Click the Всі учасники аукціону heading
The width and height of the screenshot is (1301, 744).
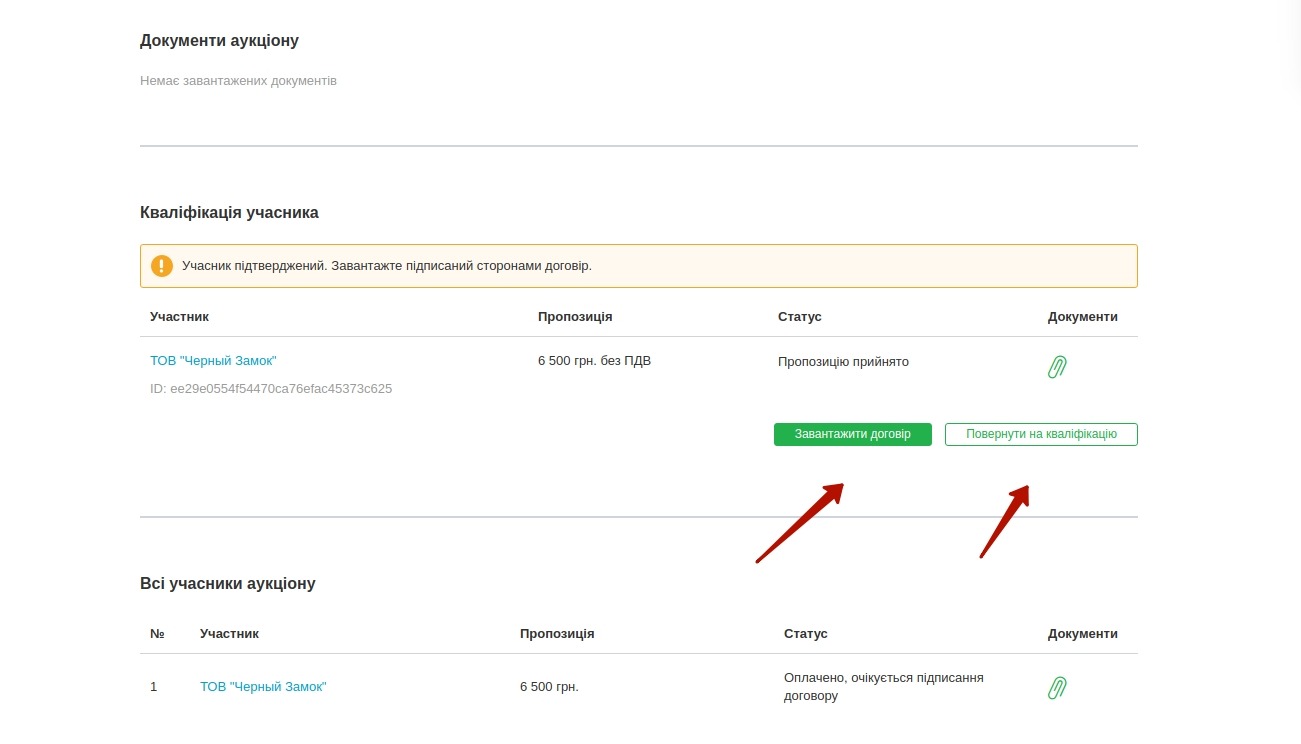(x=227, y=583)
